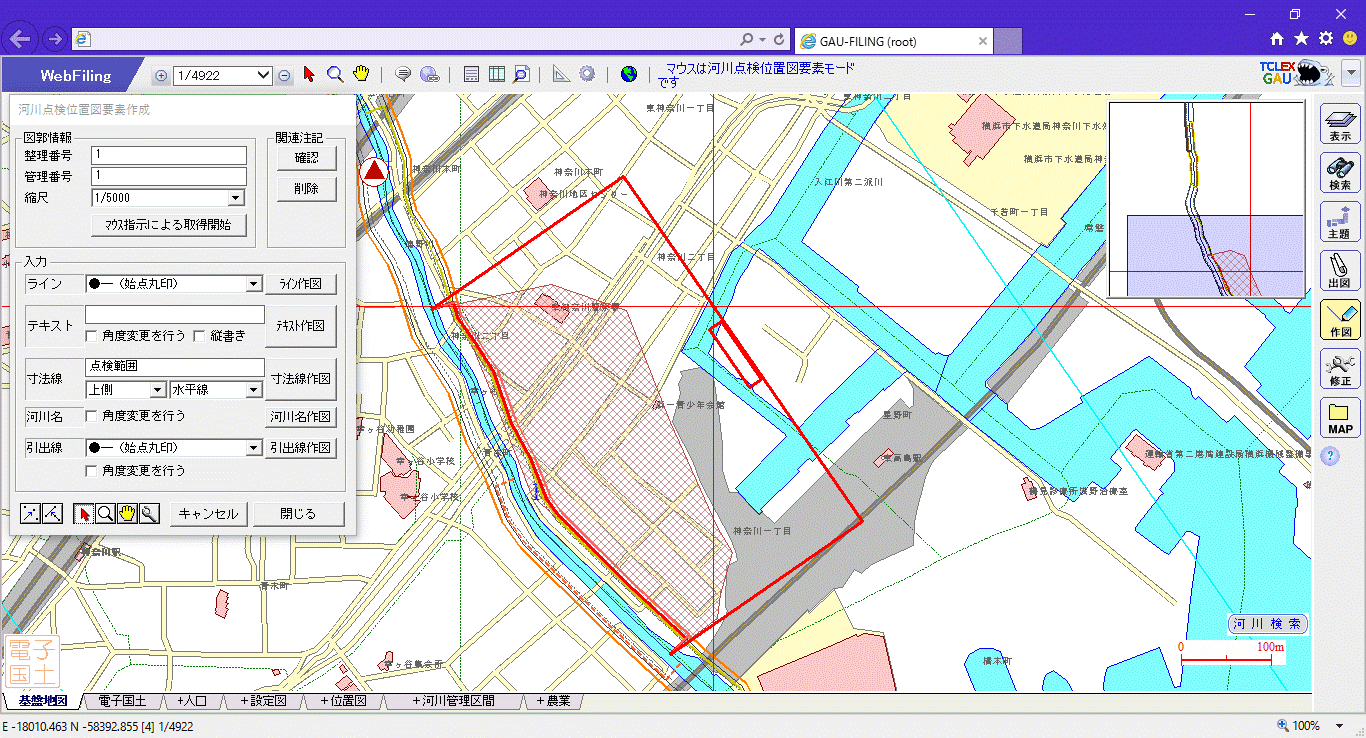The height and width of the screenshot is (738, 1366).
Task: Toggle 角度変更を行う checkbox for 河川名
Action: (x=92, y=415)
